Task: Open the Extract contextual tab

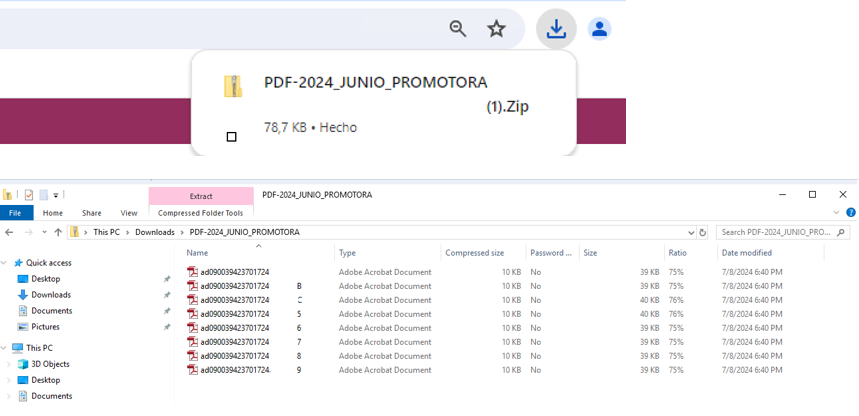Action: tap(201, 196)
